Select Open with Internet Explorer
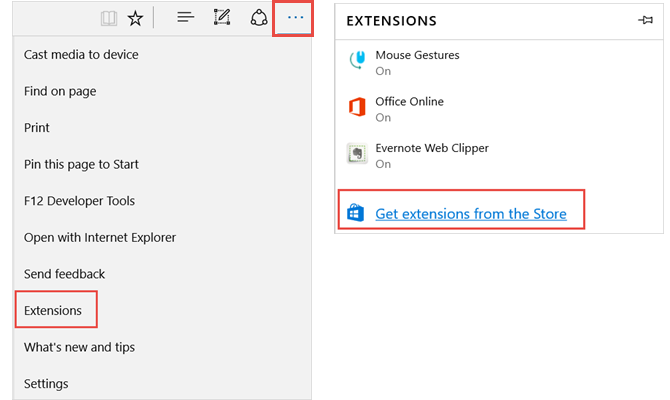This screenshot has width=670, height=400. coord(100,238)
